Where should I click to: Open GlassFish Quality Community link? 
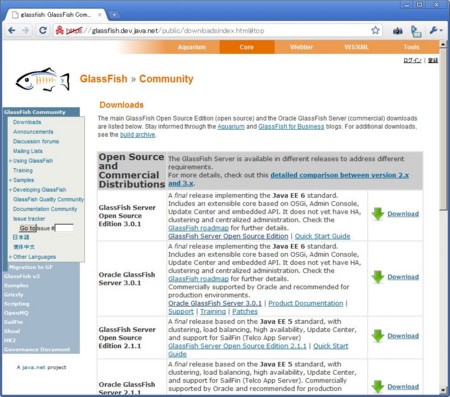pos(48,199)
